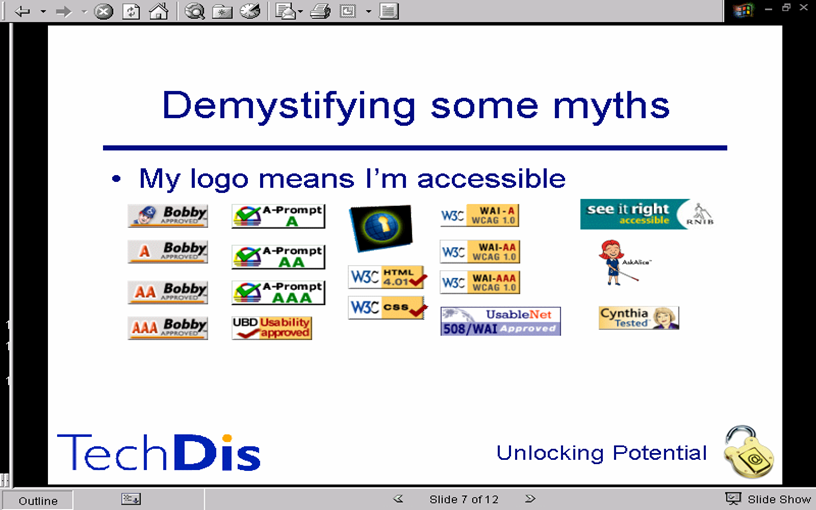Expand the Mail dropdown arrow

[x=300, y=11]
